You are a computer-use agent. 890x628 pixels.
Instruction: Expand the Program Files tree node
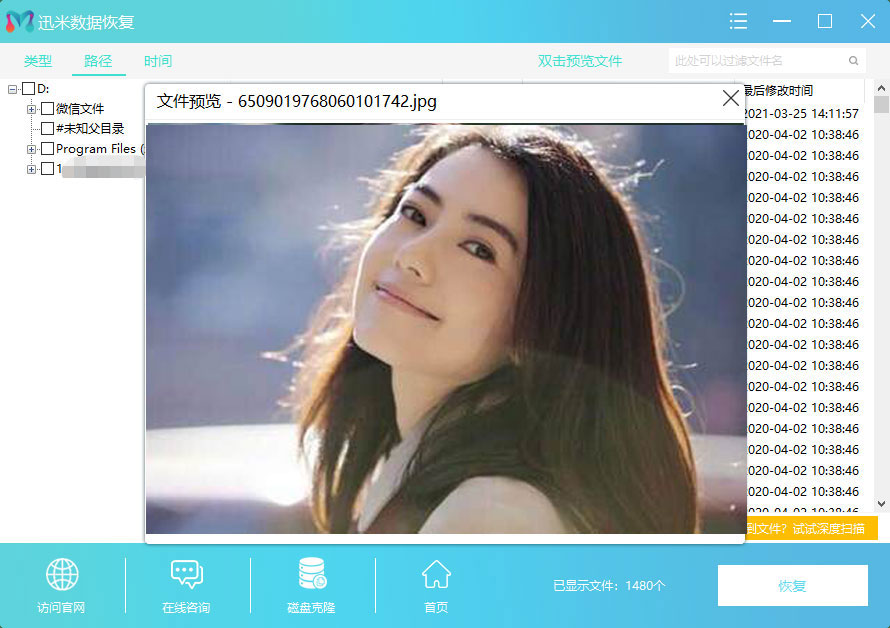coord(32,149)
